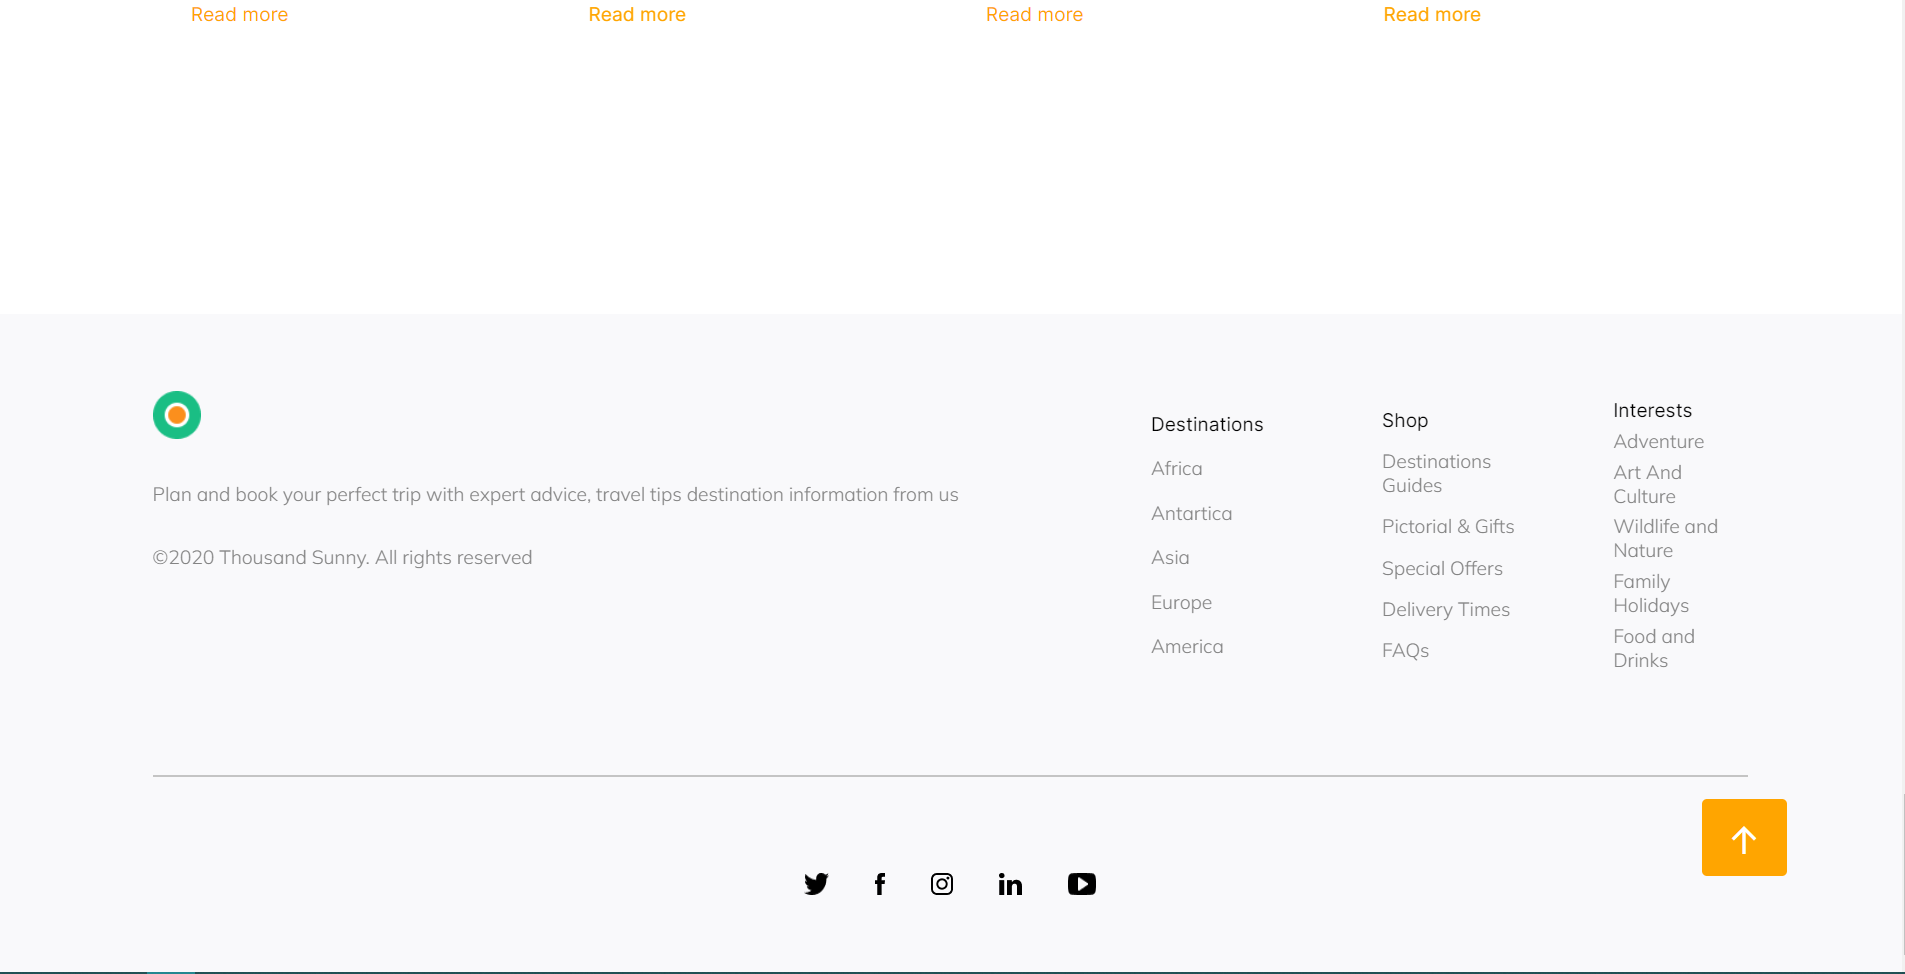Click the Interests footer heading
Image resolution: width=1905 pixels, height=974 pixels.
(1652, 411)
